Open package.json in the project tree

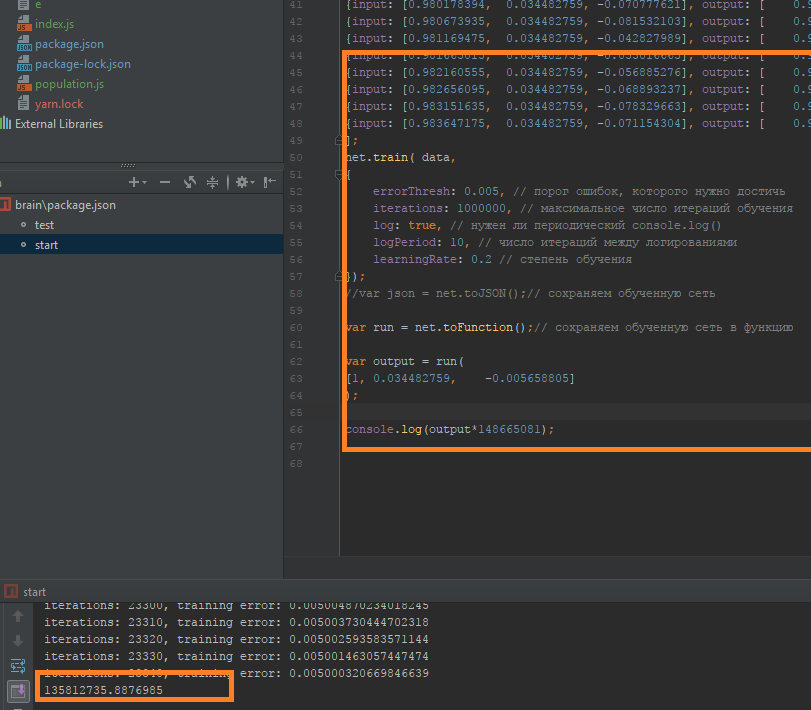click(69, 44)
